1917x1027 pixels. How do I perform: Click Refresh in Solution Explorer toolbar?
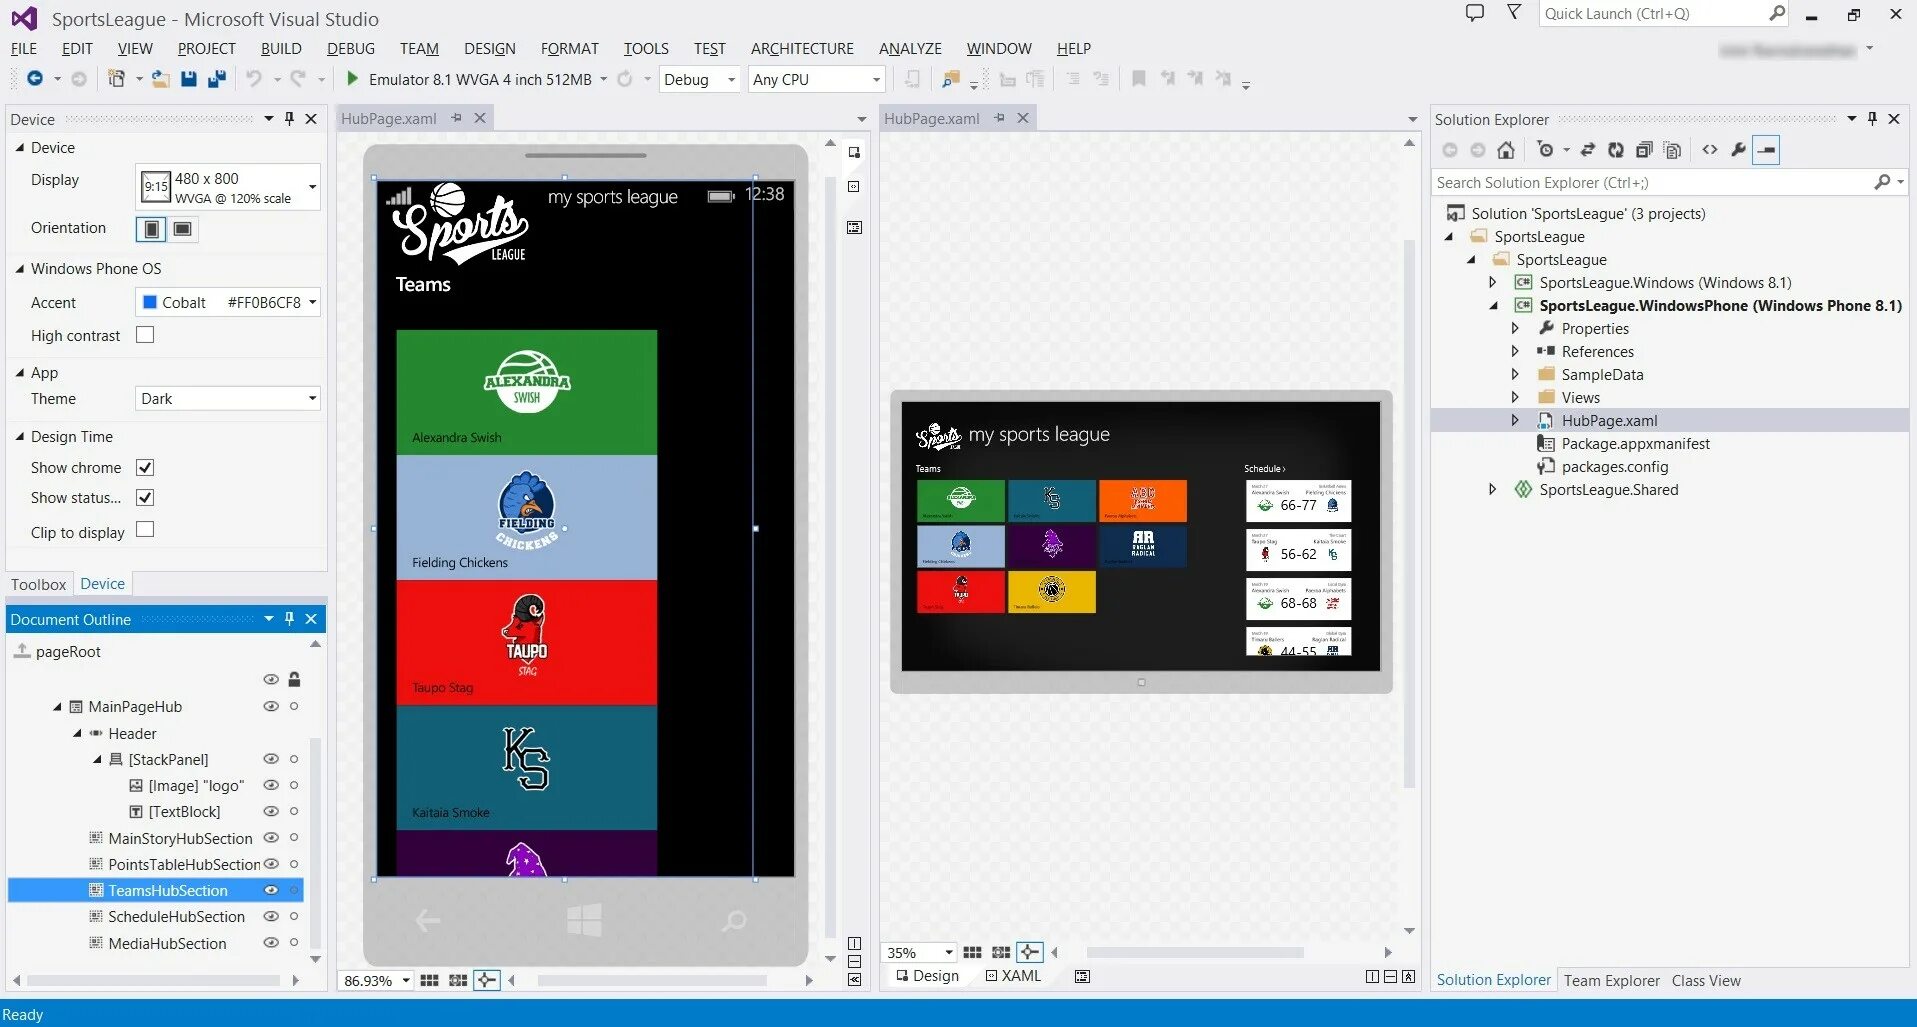point(1615,150)
